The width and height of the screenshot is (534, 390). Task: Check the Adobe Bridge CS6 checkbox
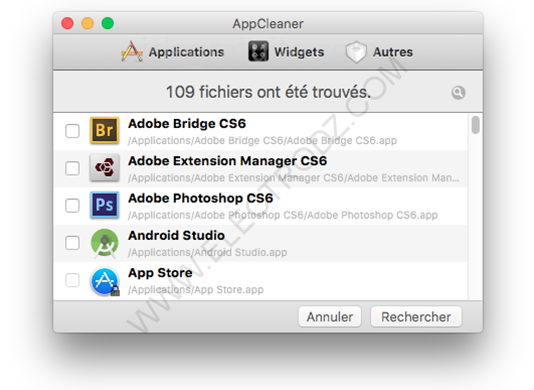72,131
